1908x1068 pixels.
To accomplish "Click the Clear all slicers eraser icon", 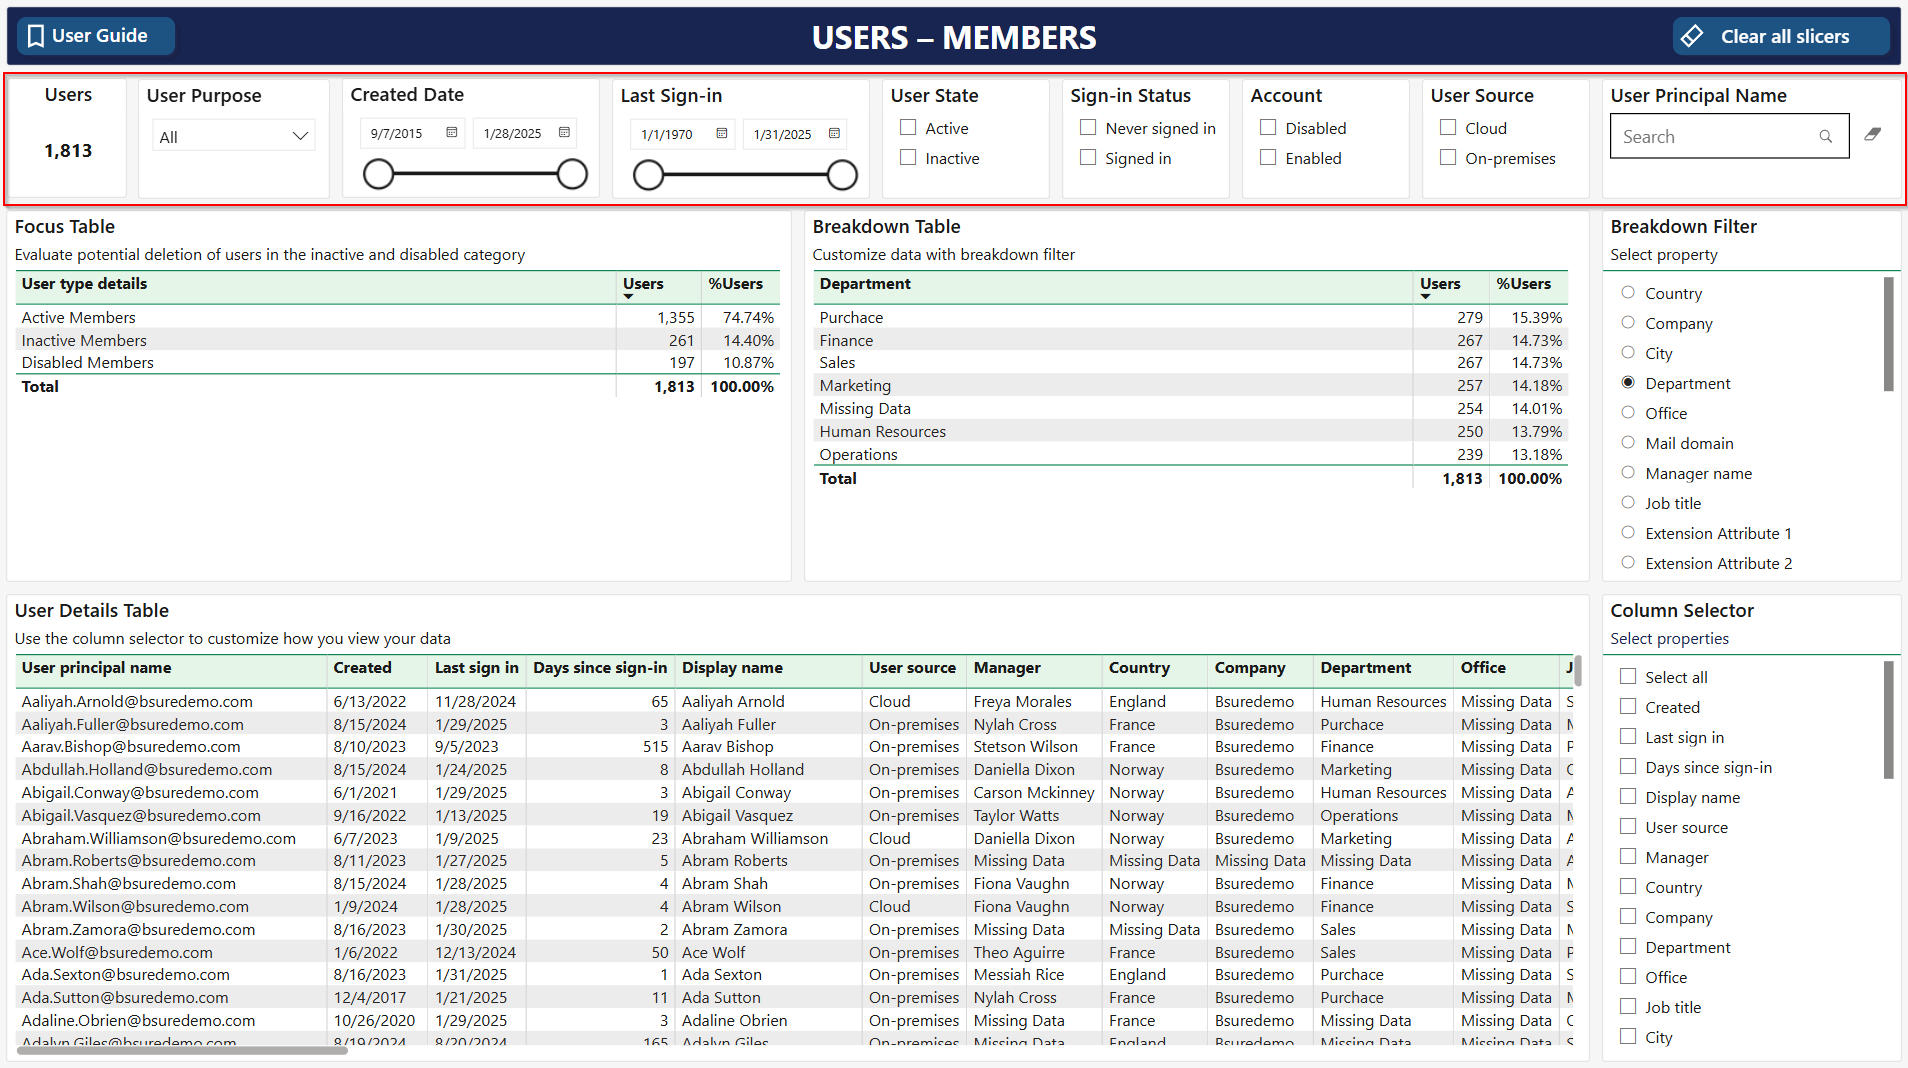I will click(x=1692, y=36).
